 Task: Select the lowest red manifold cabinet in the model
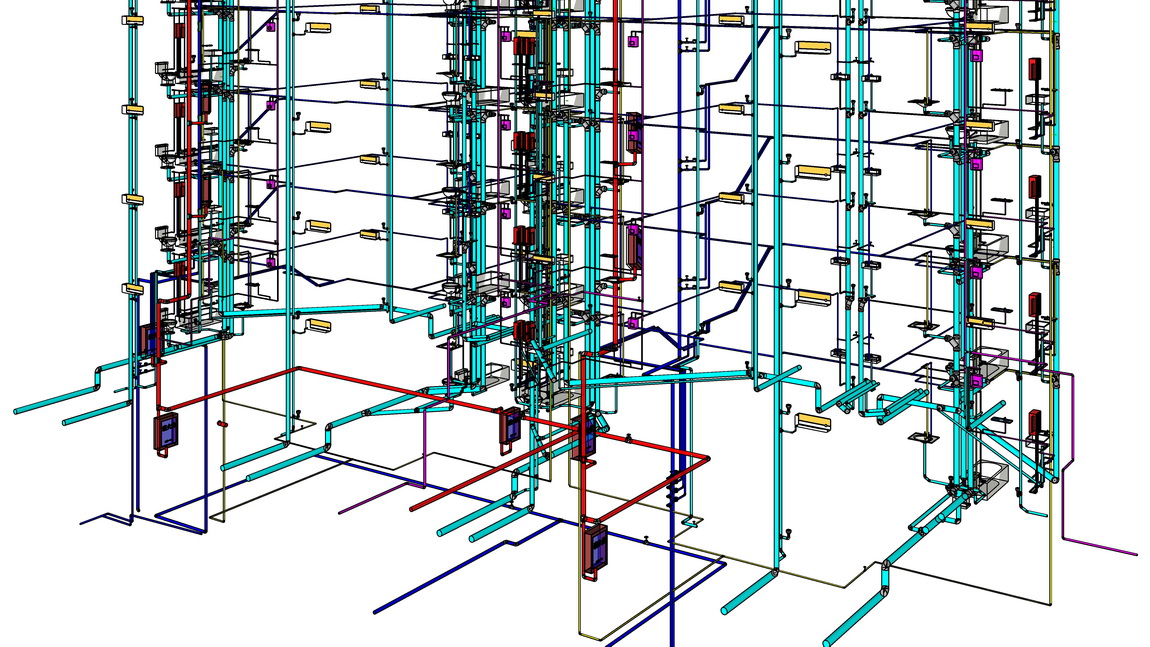click(596, 549)
